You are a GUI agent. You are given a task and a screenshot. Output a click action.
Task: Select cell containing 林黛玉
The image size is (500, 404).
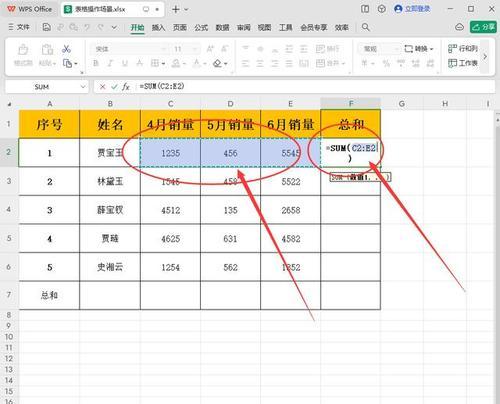click(110, 181)
